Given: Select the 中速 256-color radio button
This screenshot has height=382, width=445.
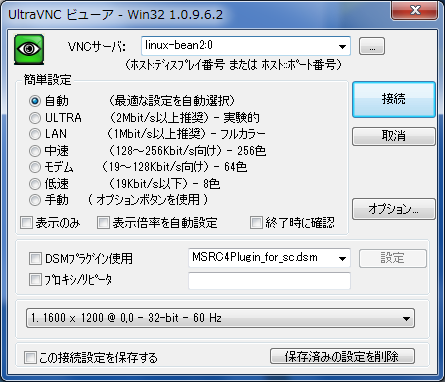Looking at the screenshot, I should tap(35, 151).
